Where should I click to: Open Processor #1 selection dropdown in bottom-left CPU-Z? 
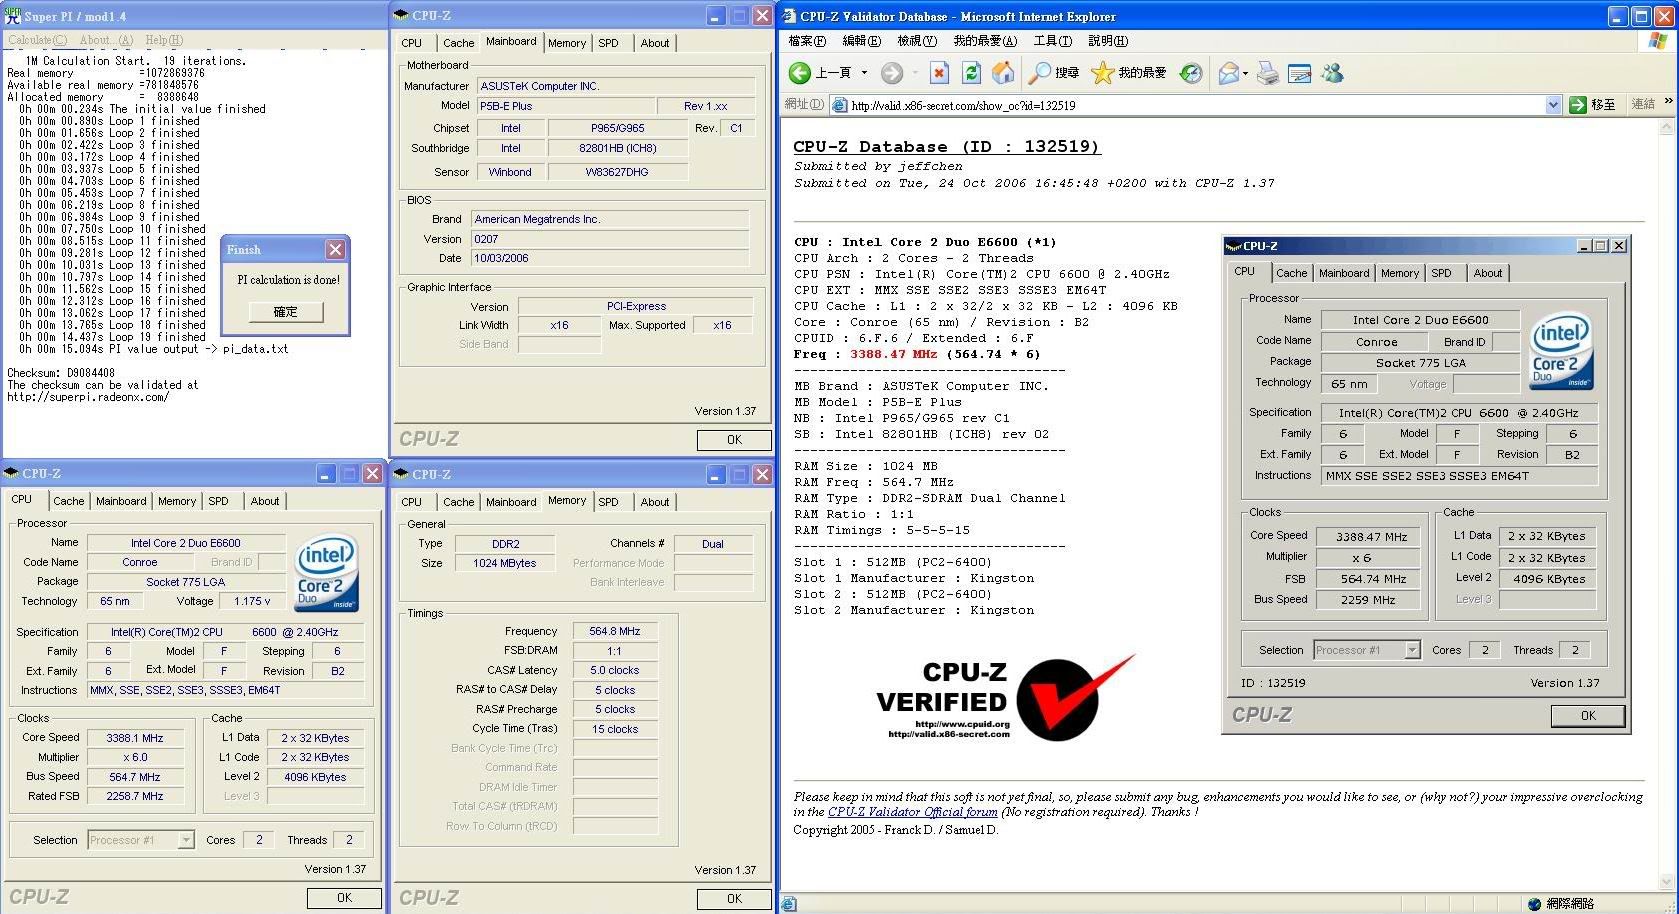point(186,840)
